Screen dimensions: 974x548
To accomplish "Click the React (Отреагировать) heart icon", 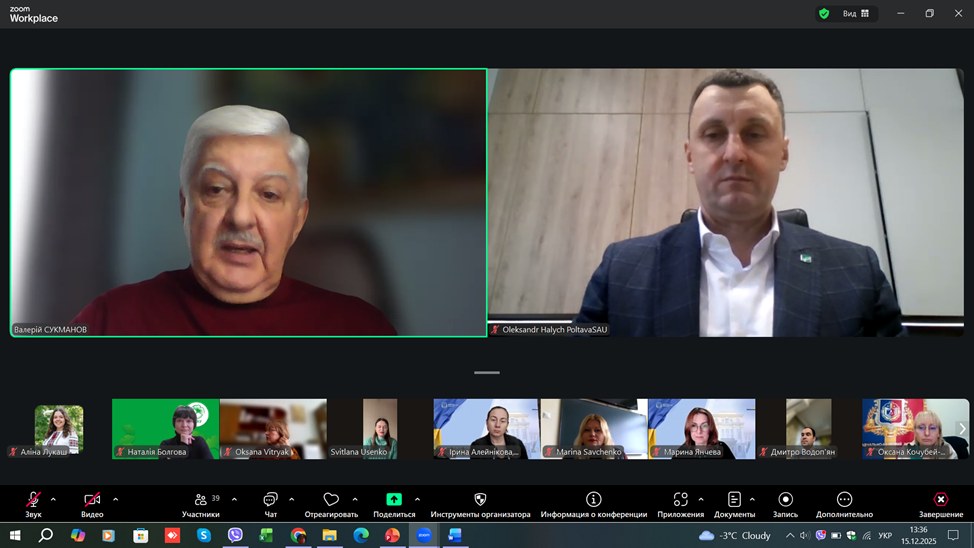I will click(x=331, y=500).
